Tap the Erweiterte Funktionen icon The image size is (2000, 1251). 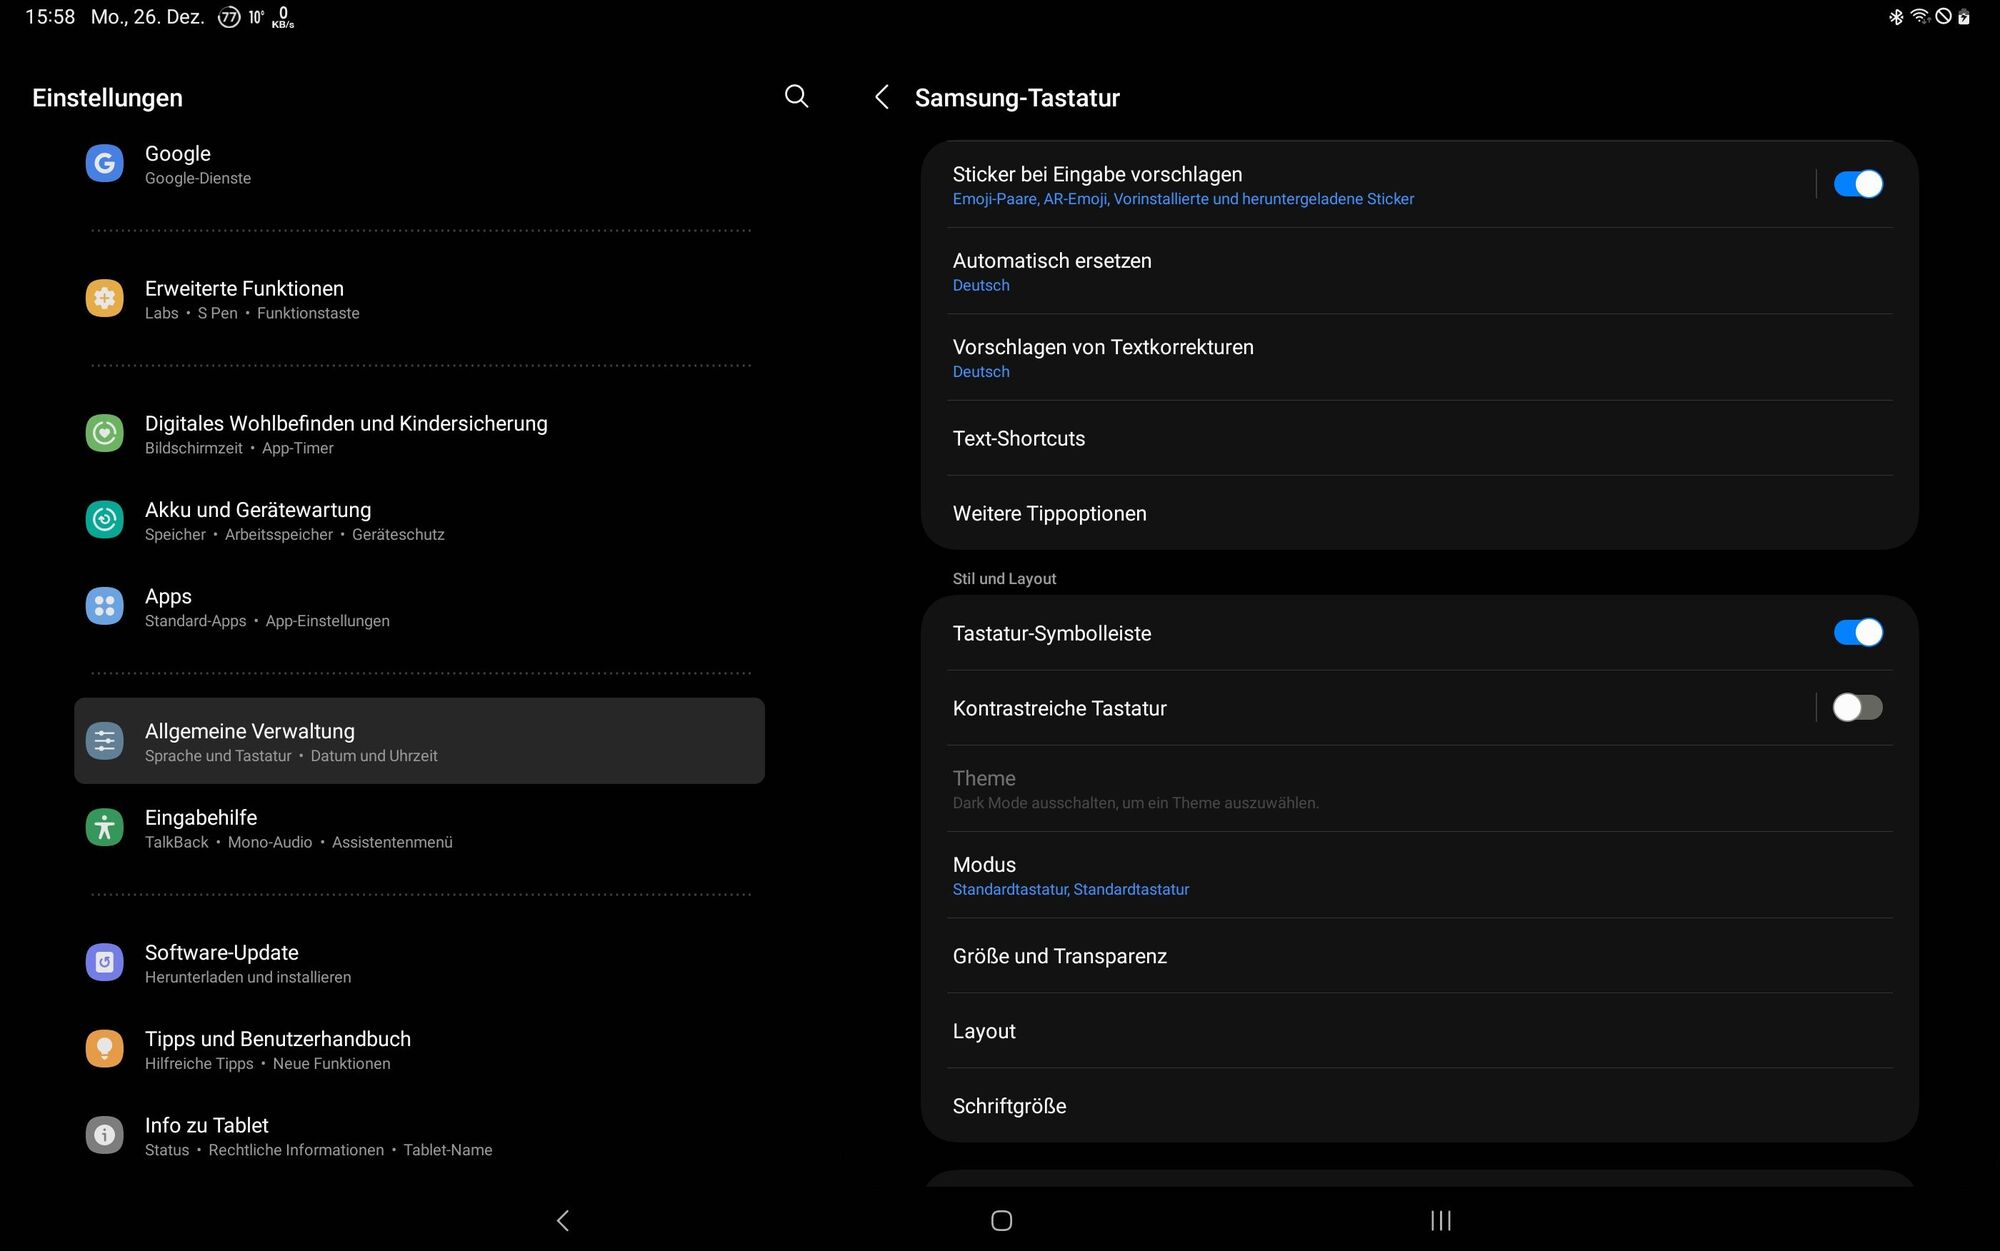104,298
